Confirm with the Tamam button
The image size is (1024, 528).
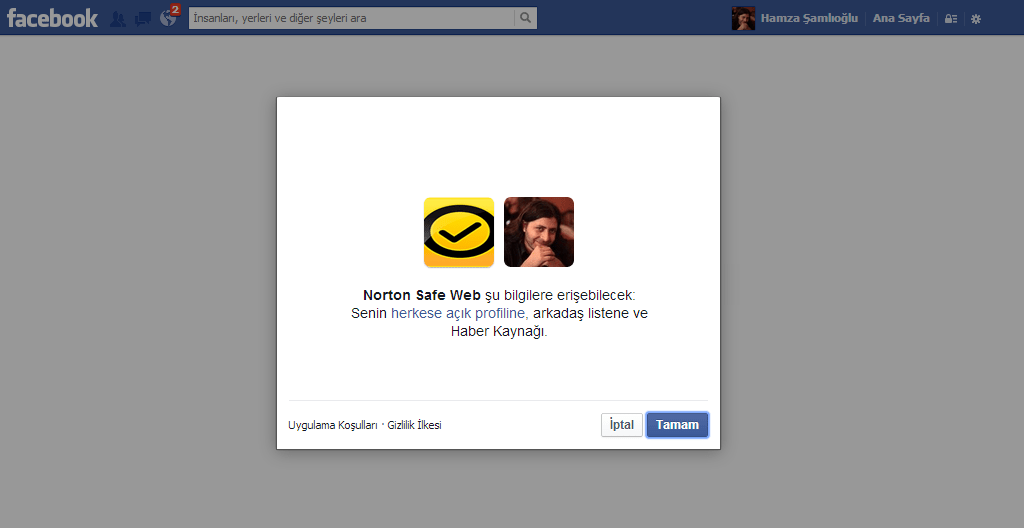(x=677, y=425)
